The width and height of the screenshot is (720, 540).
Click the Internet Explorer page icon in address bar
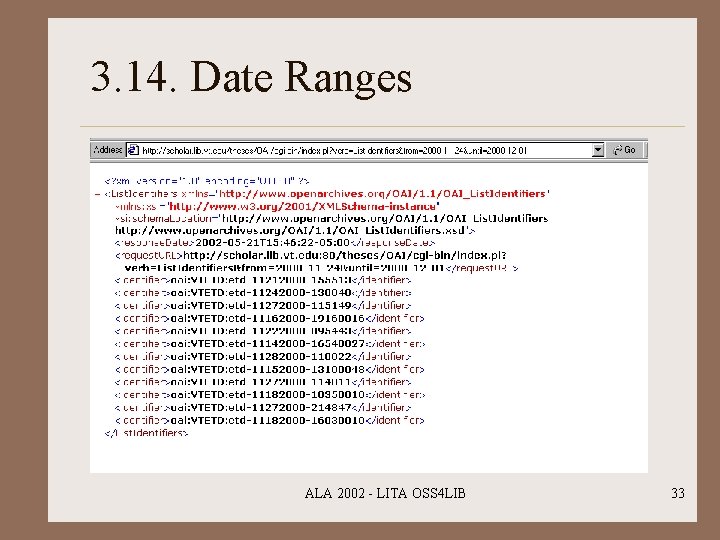[x=133, y=150]
